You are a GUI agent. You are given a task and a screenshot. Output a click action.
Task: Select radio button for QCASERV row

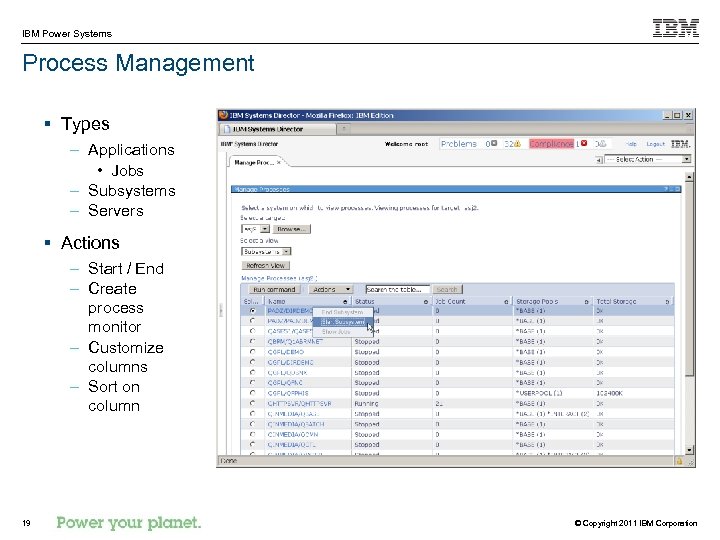click(x=253, y=331)
